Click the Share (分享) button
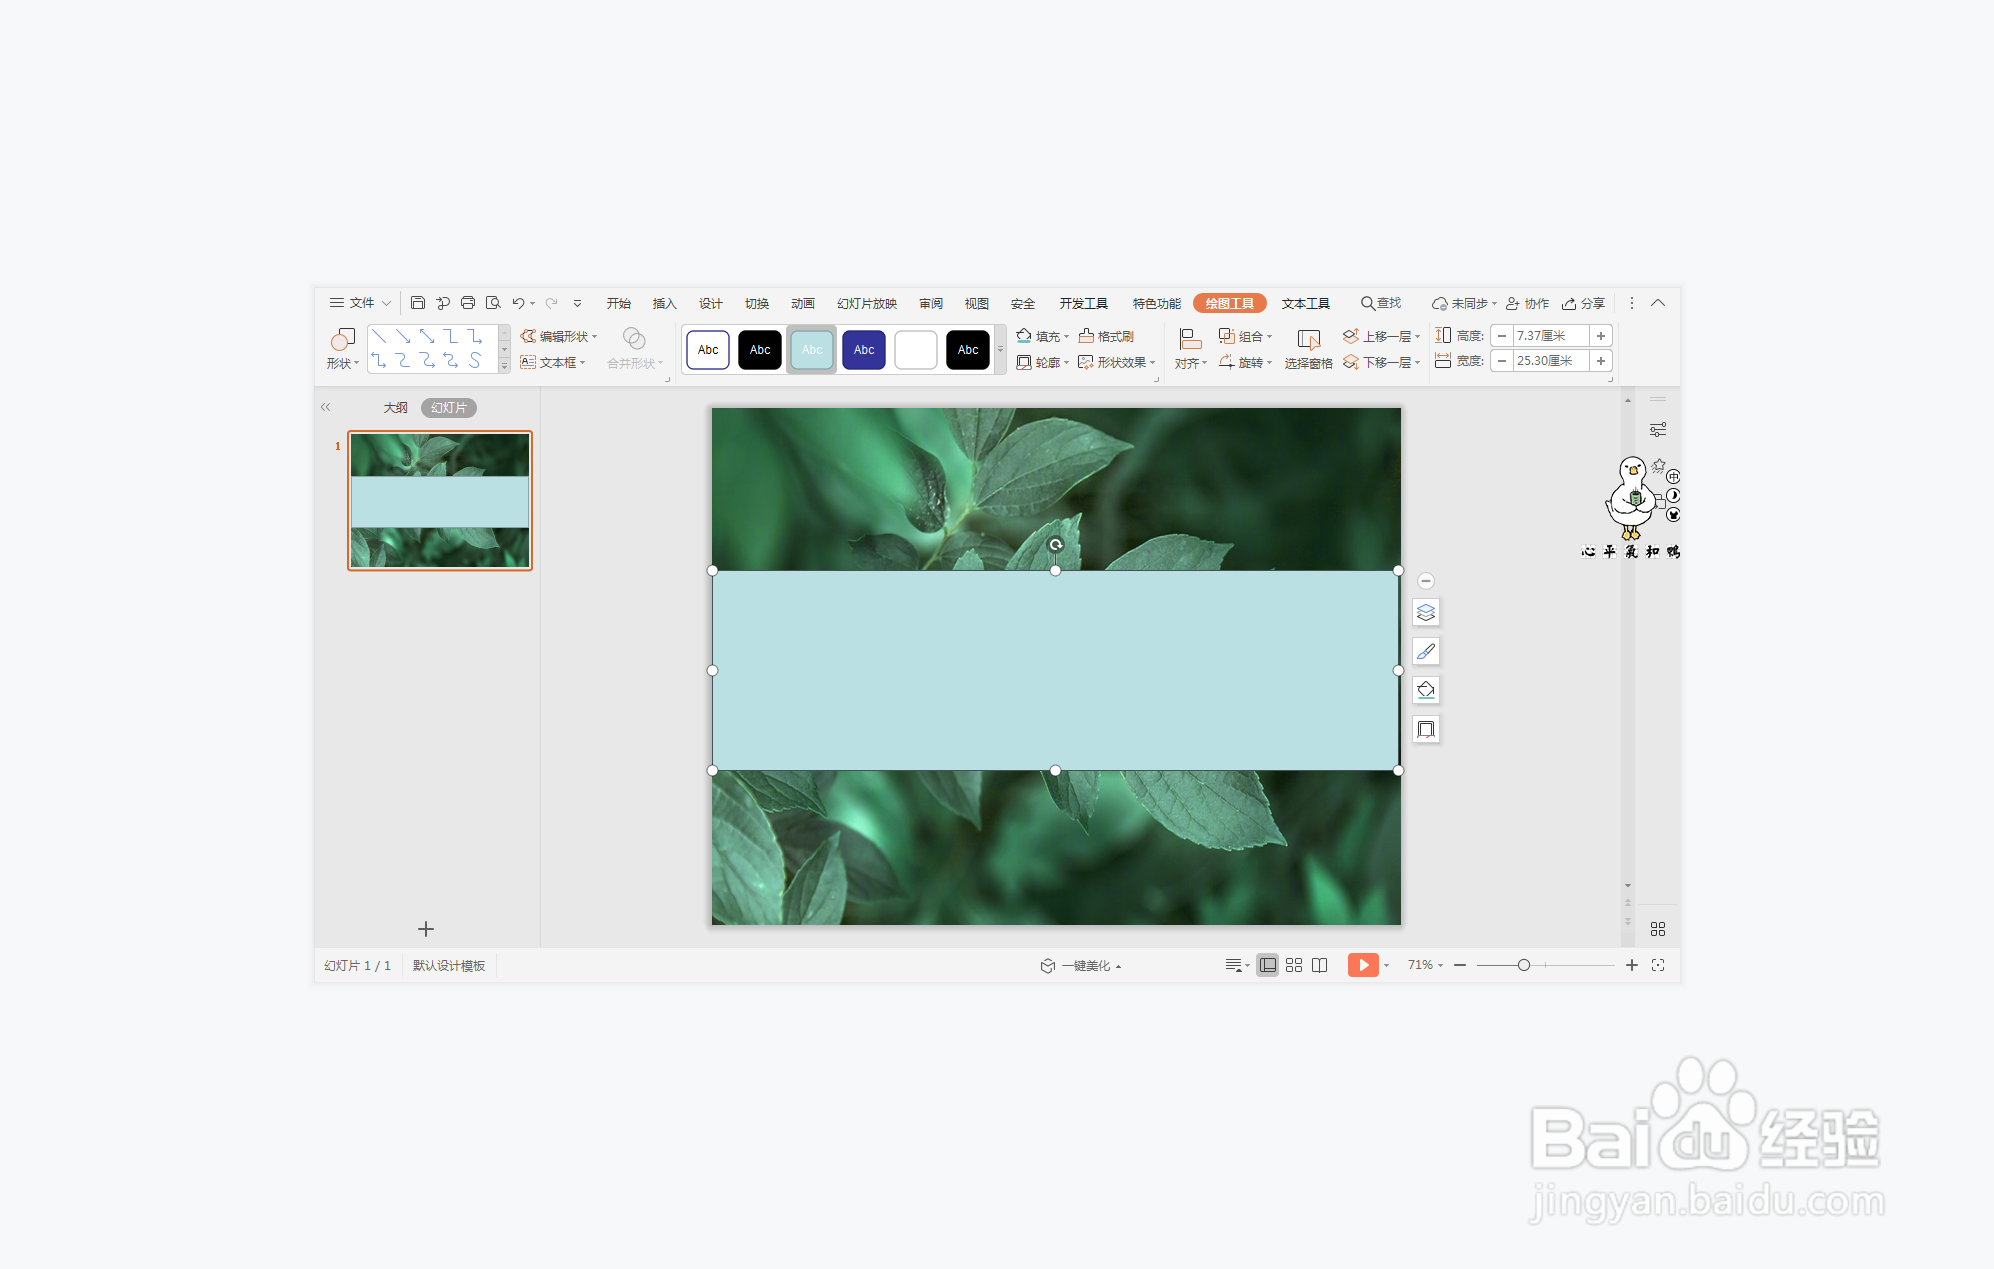 click(1584, 303)
